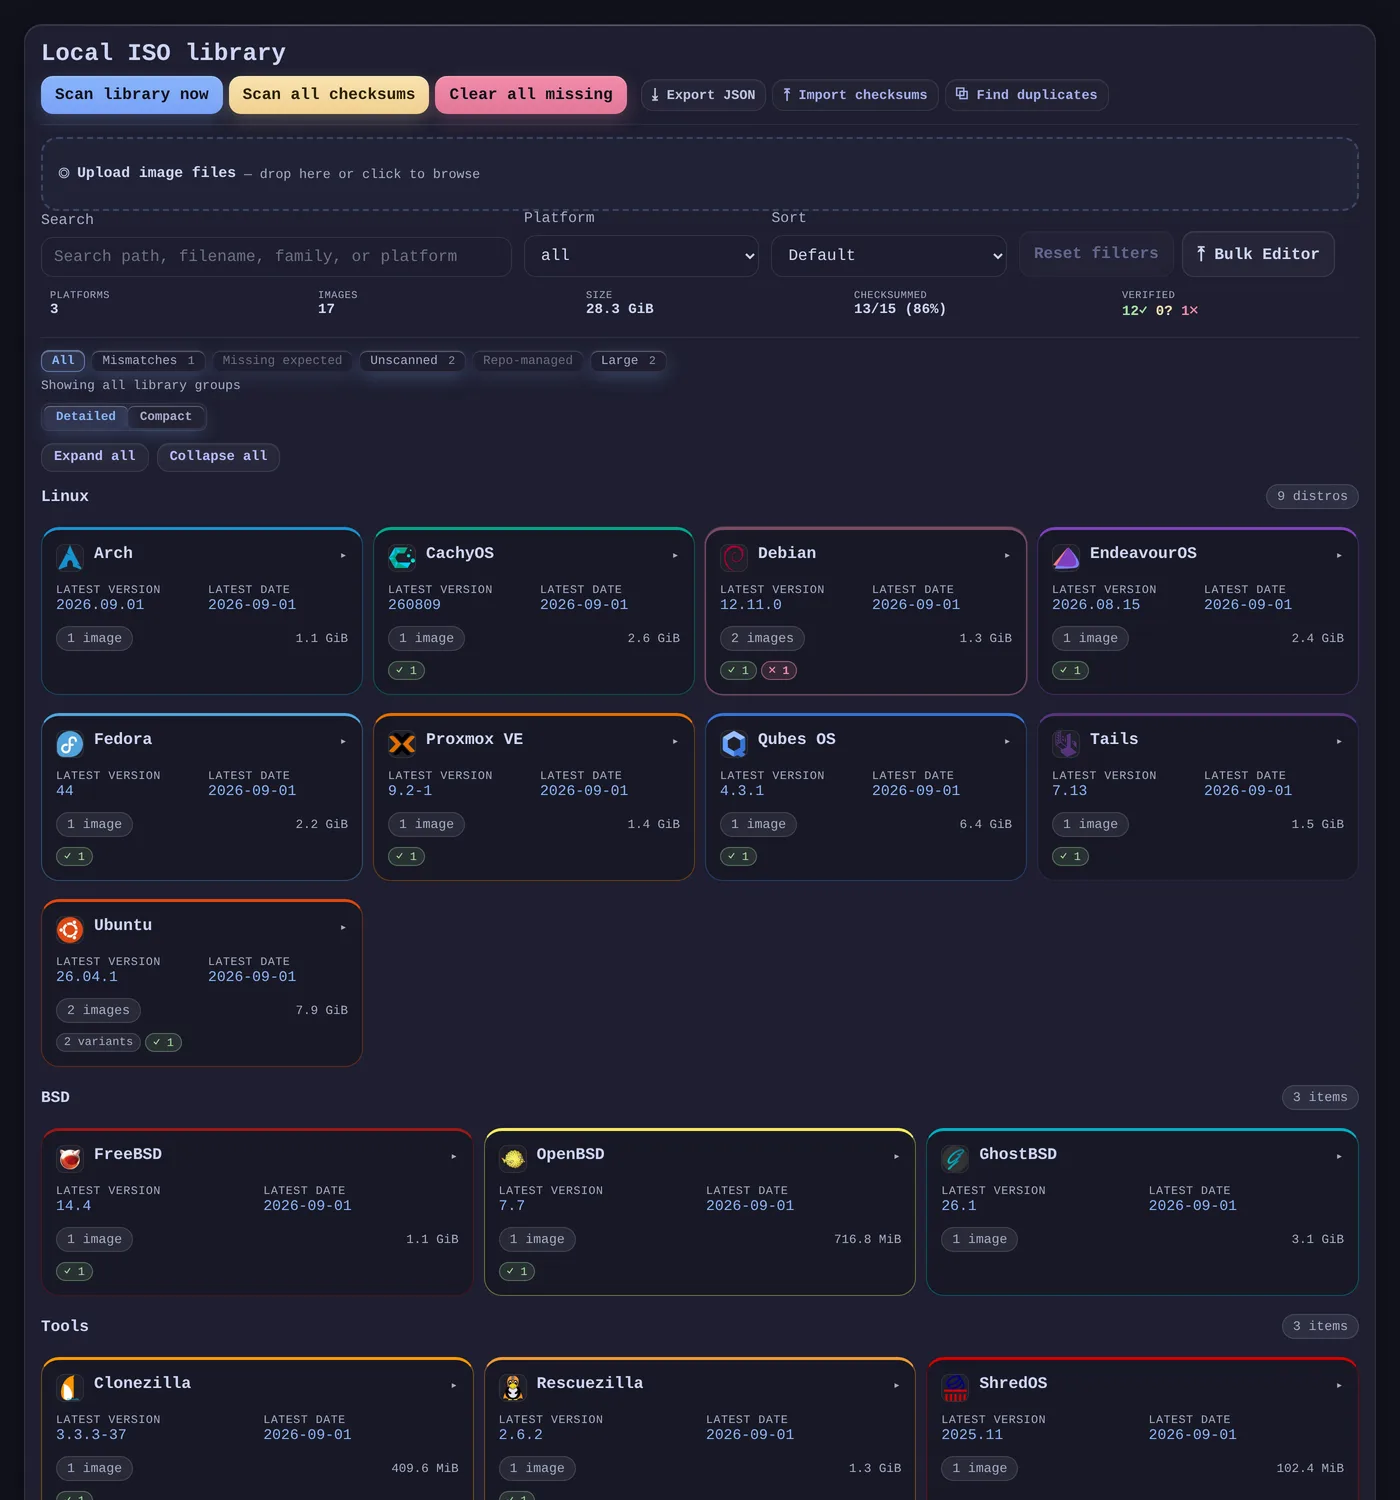Expand the Debian card
This screenshot has width=1400, height=1500.
click(x=1007, y=555)
